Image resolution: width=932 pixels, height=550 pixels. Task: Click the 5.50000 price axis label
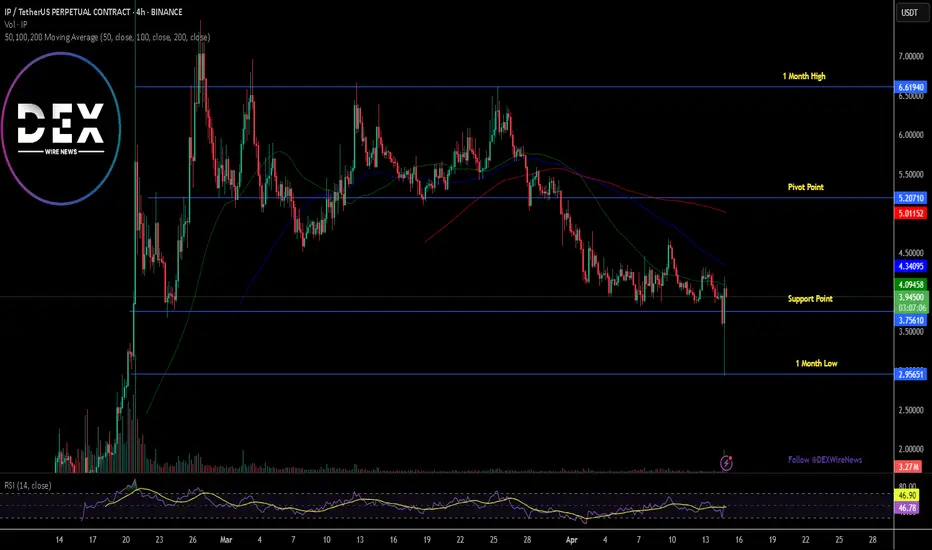click(x=911, y=175)
